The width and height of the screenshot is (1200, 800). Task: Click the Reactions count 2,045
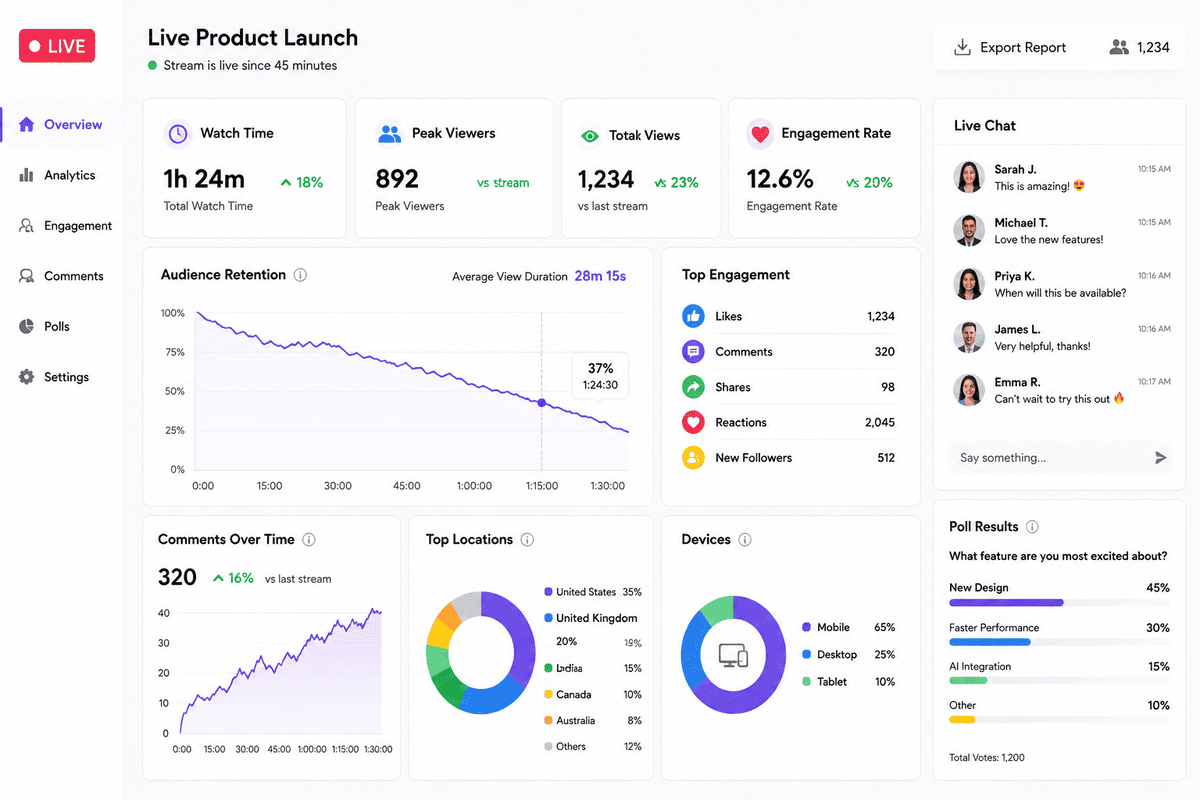[880, 423]
